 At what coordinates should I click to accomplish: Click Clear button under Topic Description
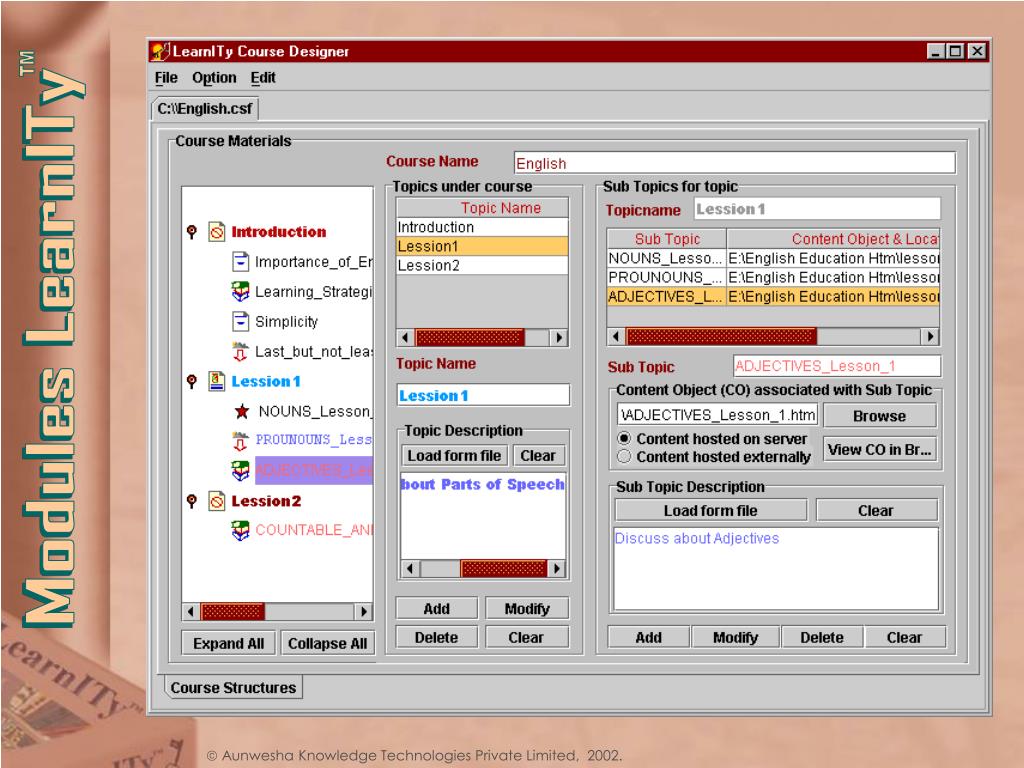coord(538,455)
